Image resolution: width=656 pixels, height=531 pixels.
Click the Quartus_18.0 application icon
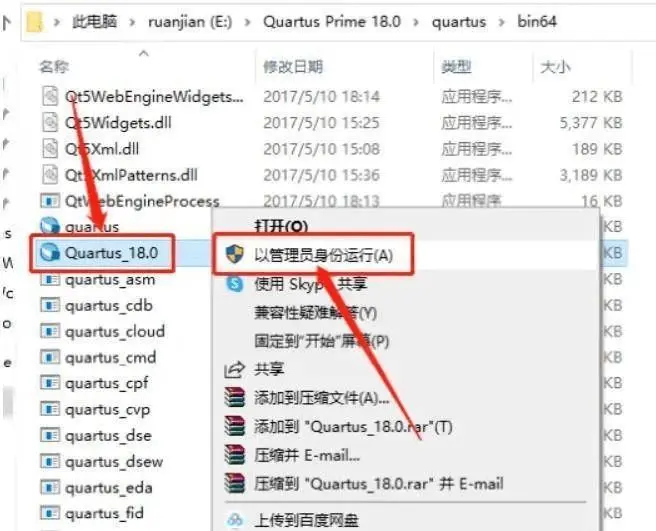tap(49, 252)
